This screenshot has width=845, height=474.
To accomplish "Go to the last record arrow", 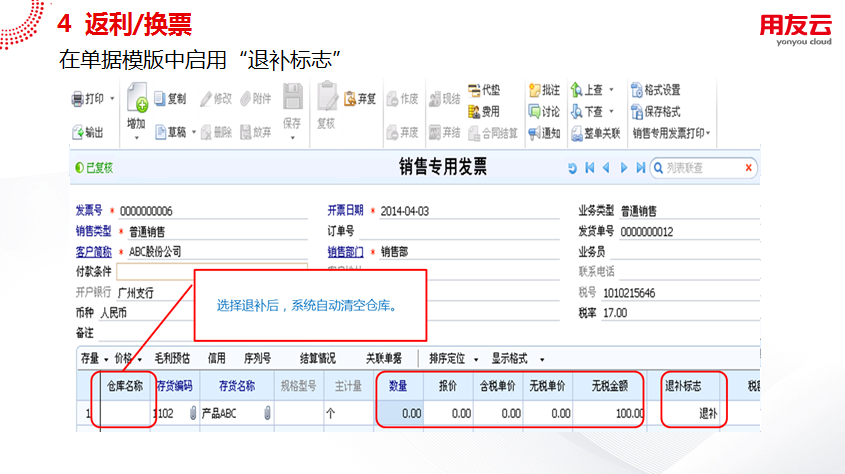I will coord(640,168).
